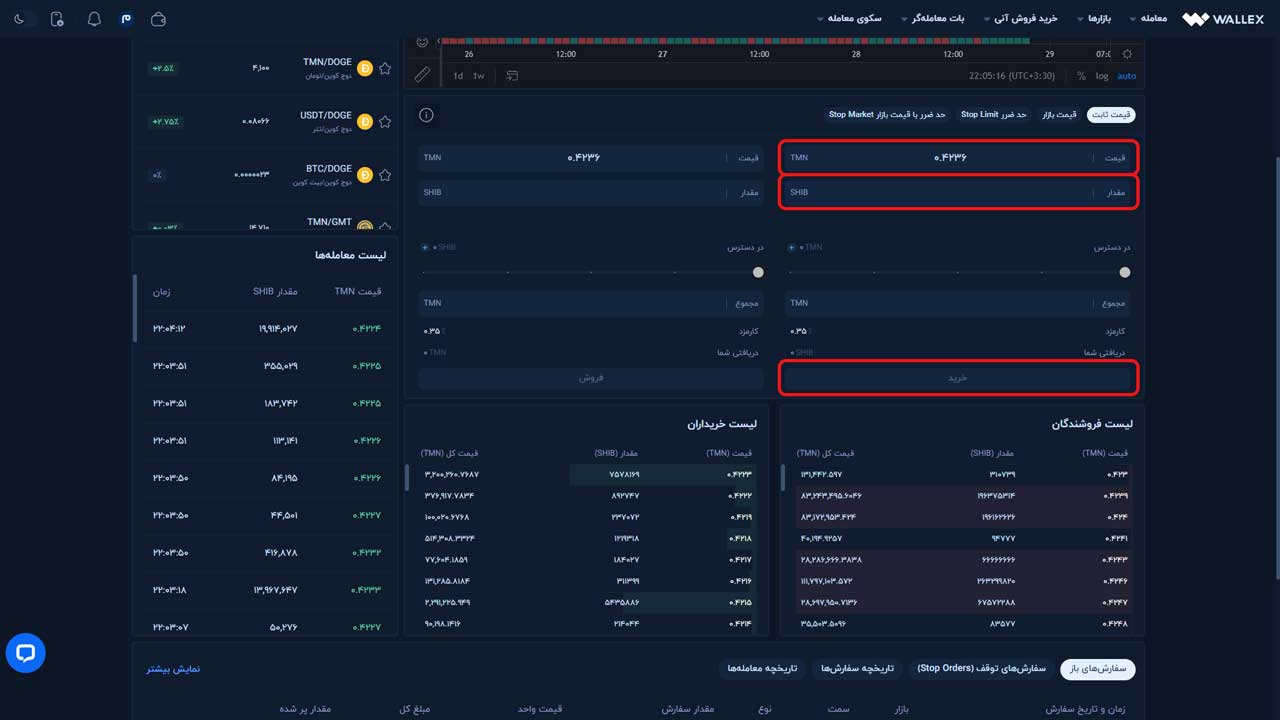Open the live chat support bubble
The width and height of the screenshot is (1280, 720).
coord(26,653)
